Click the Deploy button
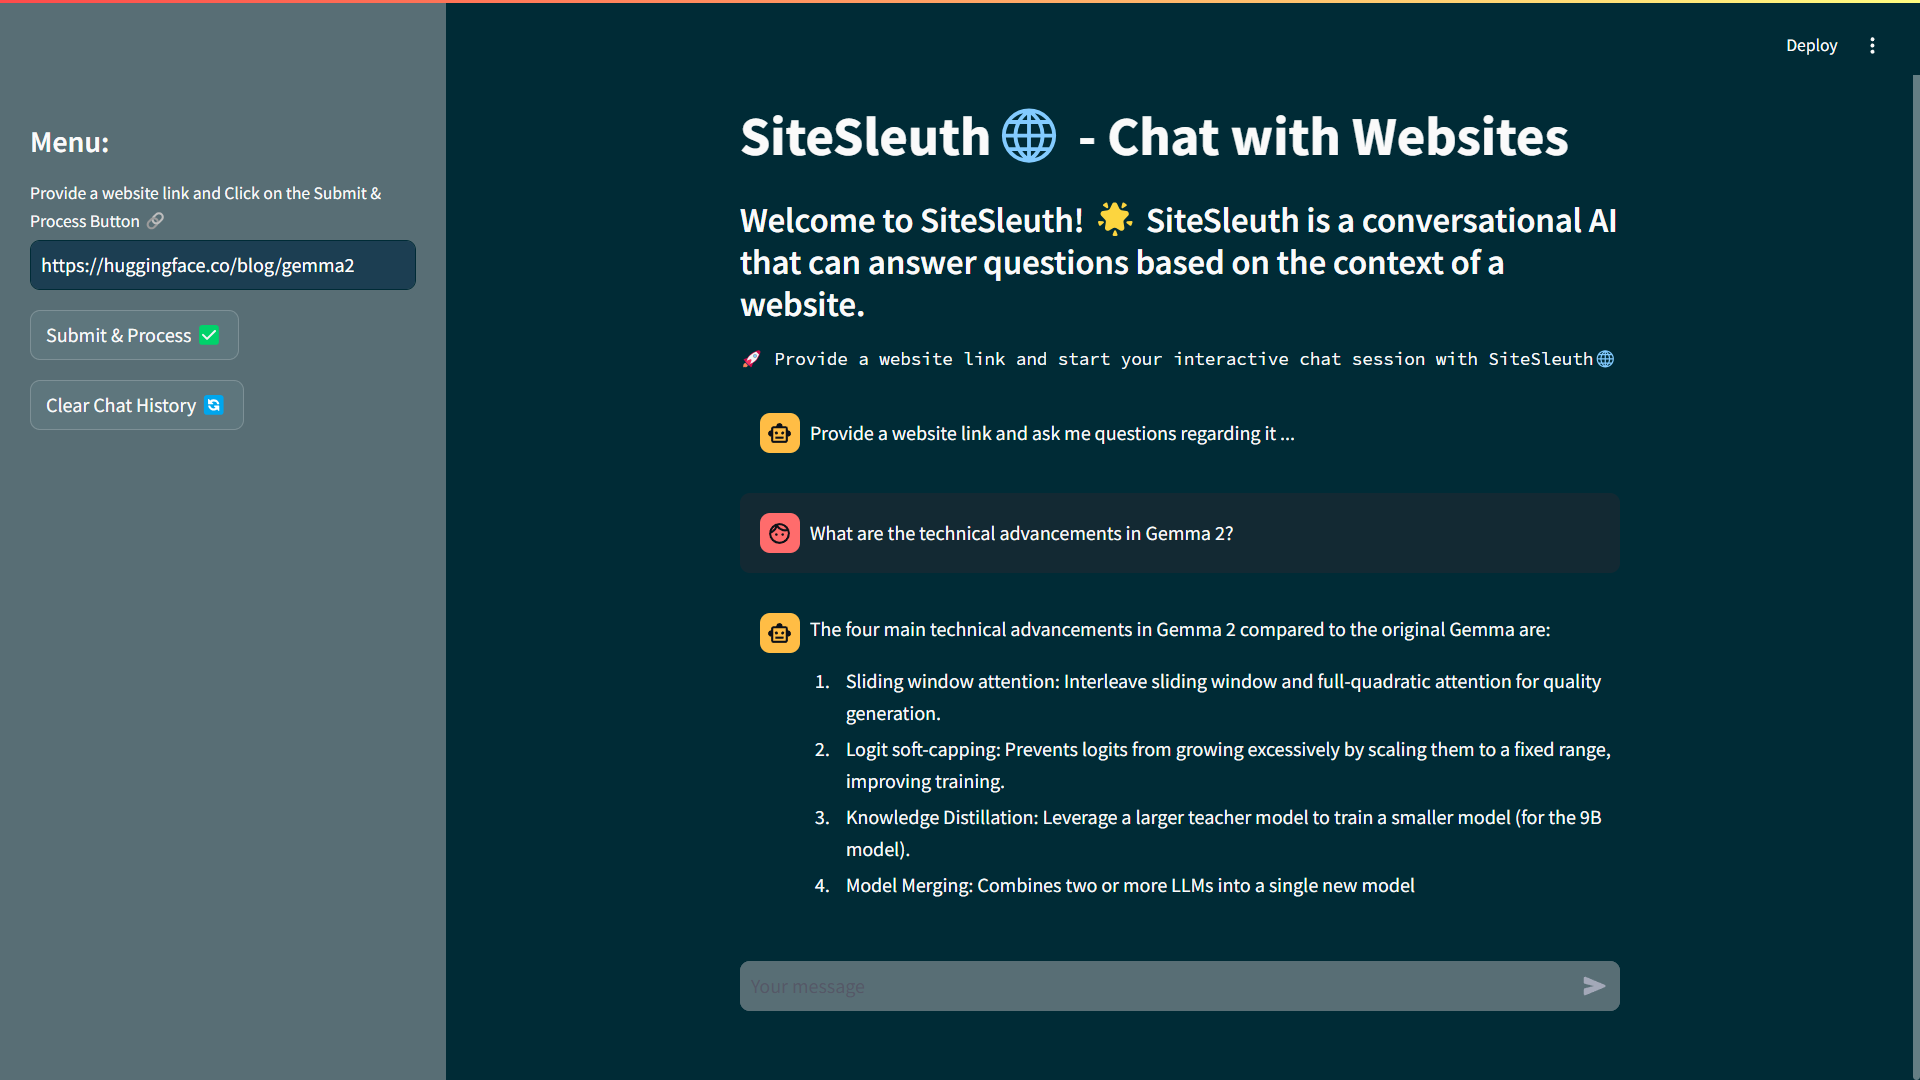This screenshot has width=1920, height=1080. point(1811,45)
